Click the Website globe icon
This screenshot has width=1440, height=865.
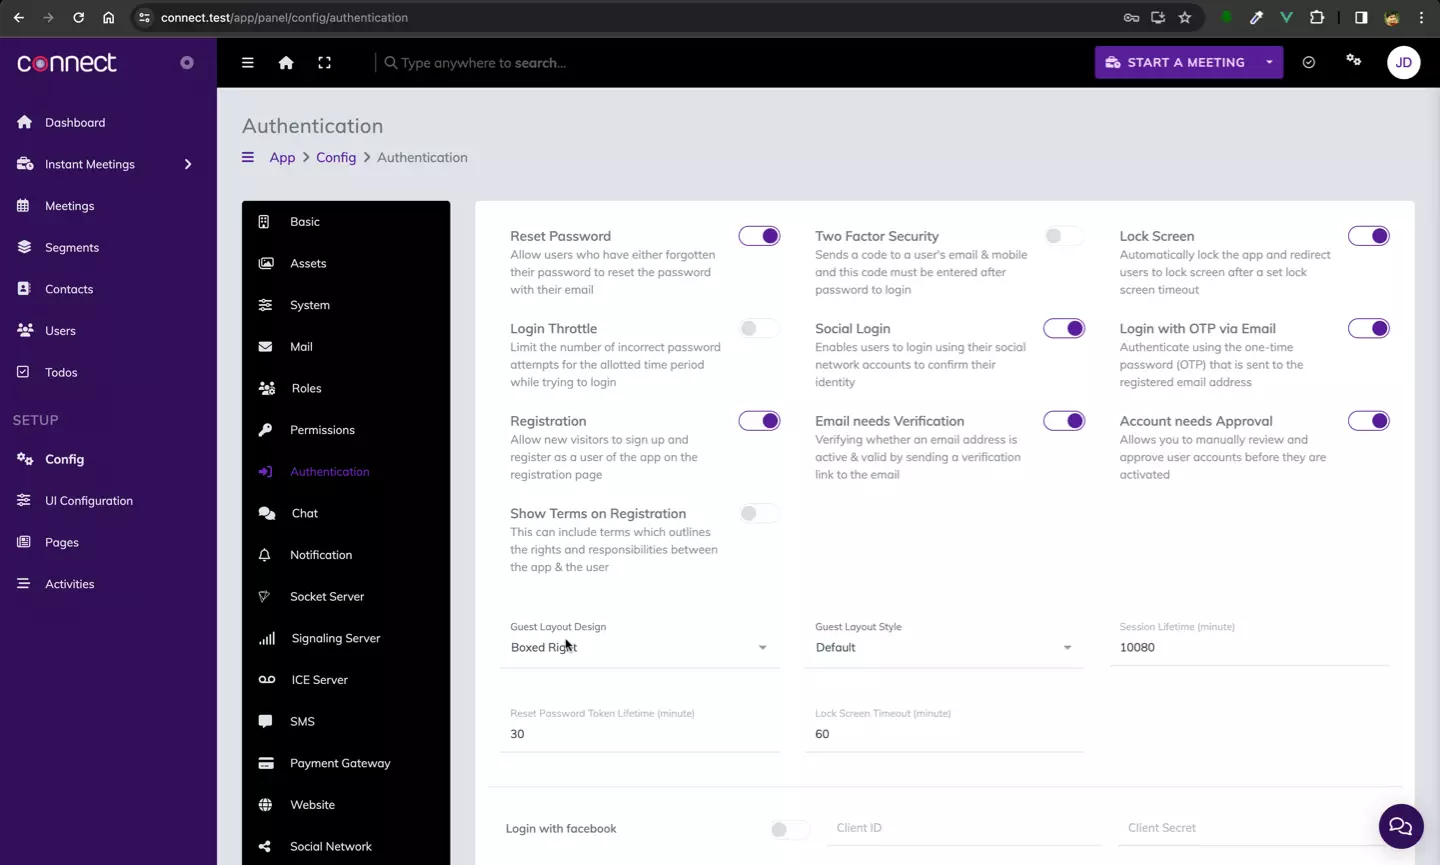[x=265, y=805]
